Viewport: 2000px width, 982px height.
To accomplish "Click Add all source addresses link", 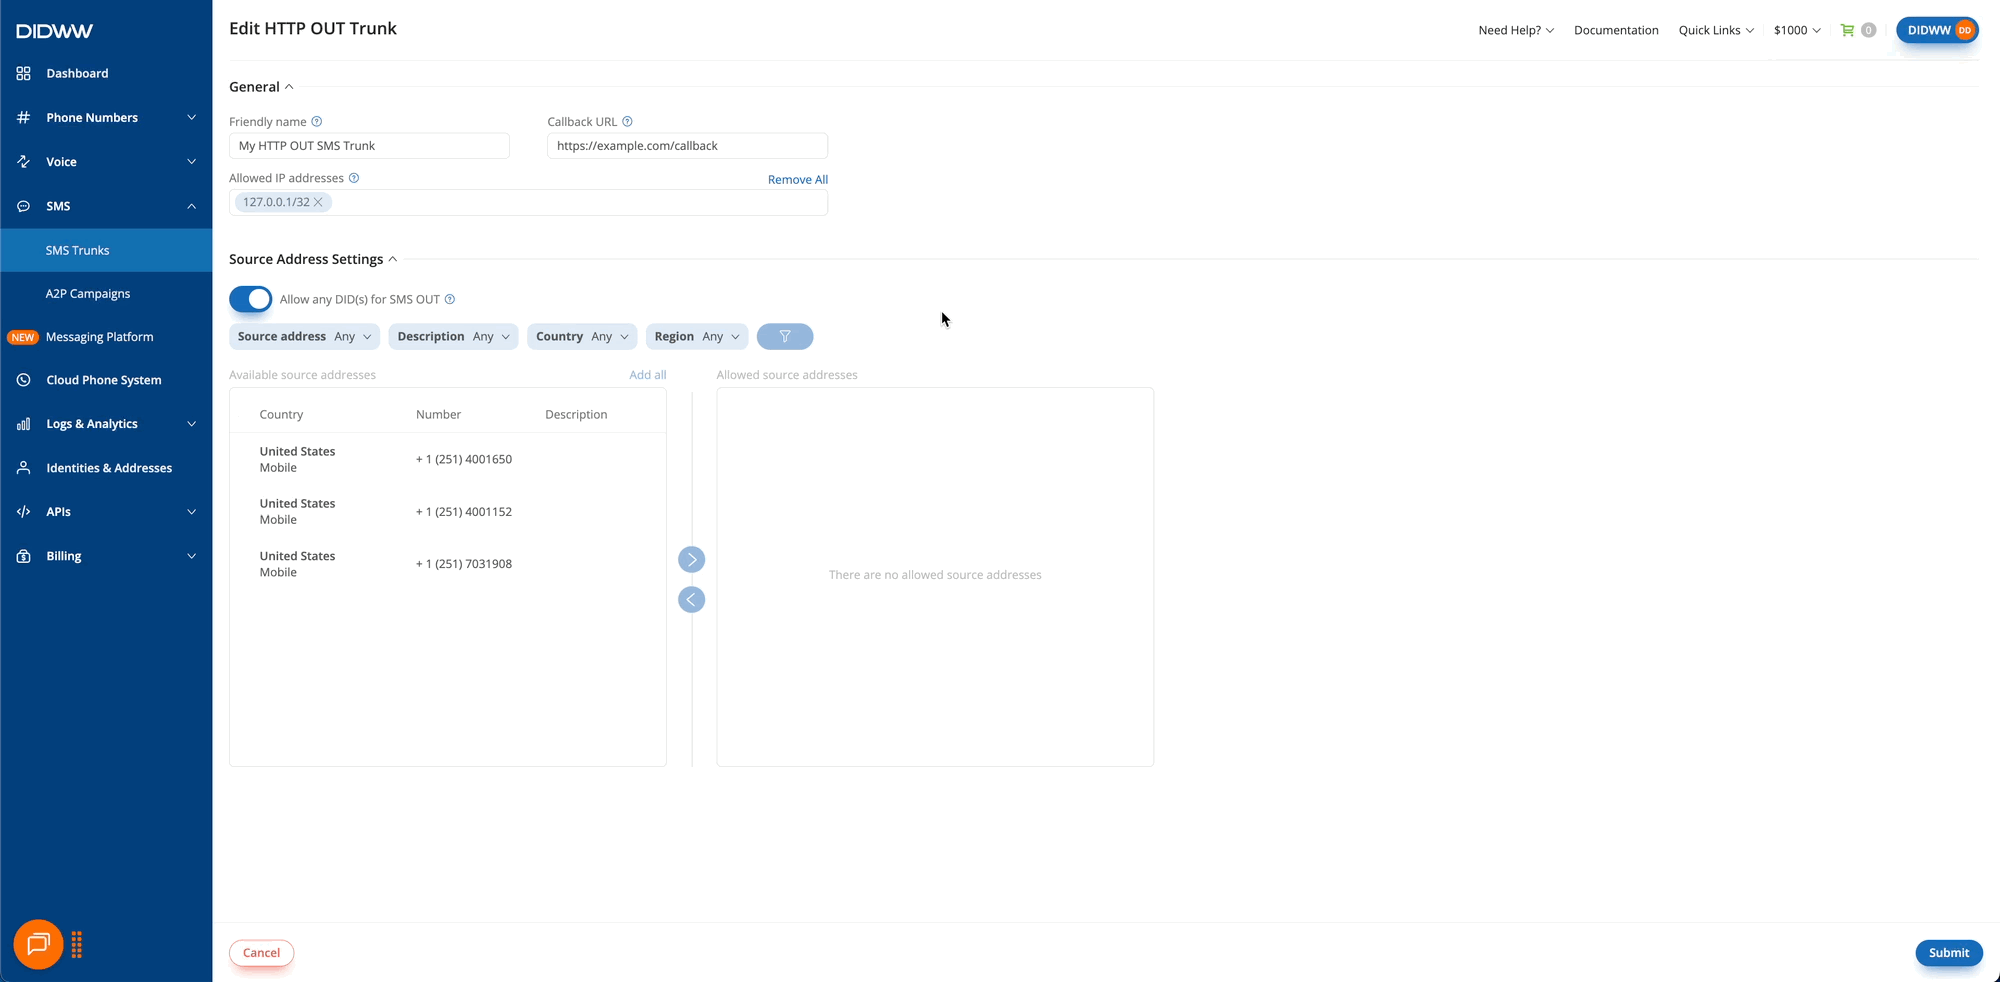I will pos(647,375).
